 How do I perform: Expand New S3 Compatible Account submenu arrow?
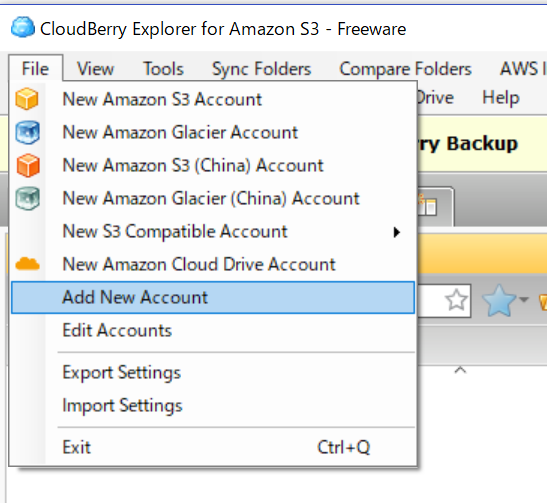[396, 232]
